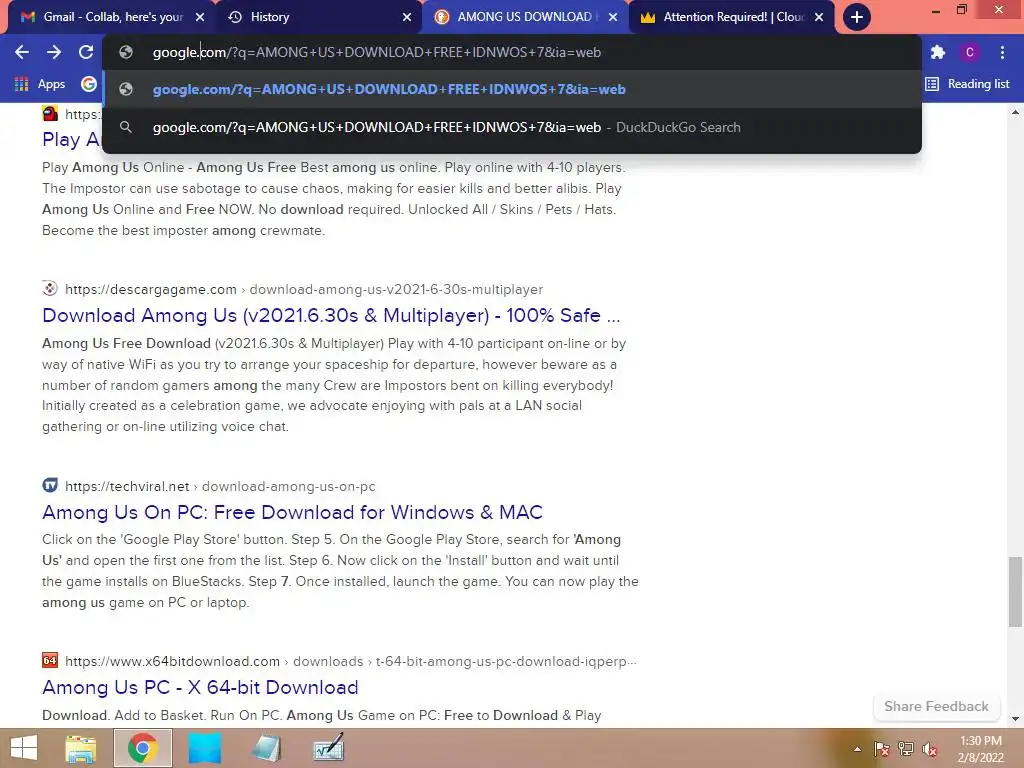Image resolution: width=1024 pixels, height=768 pixels.
Task: Open the pen and checklist taskbar app
Action: tap(328, 748)
